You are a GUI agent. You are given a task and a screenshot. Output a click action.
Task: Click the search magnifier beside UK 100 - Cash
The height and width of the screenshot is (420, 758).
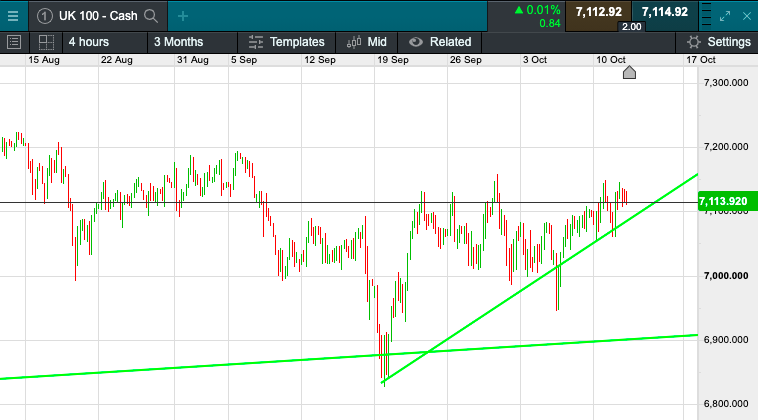(151, 15)
